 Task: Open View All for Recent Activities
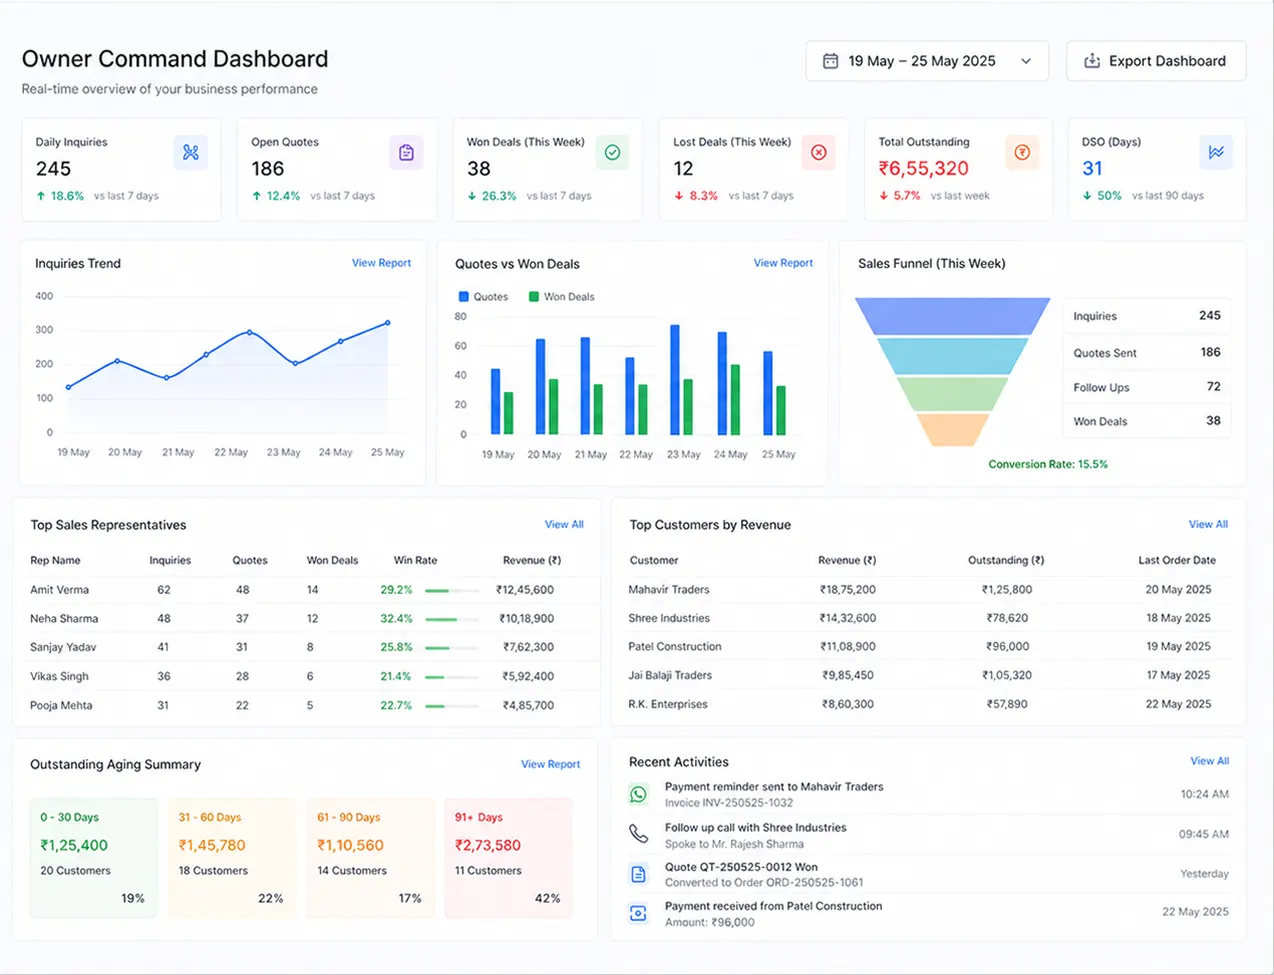click(x=1209, y=761)
